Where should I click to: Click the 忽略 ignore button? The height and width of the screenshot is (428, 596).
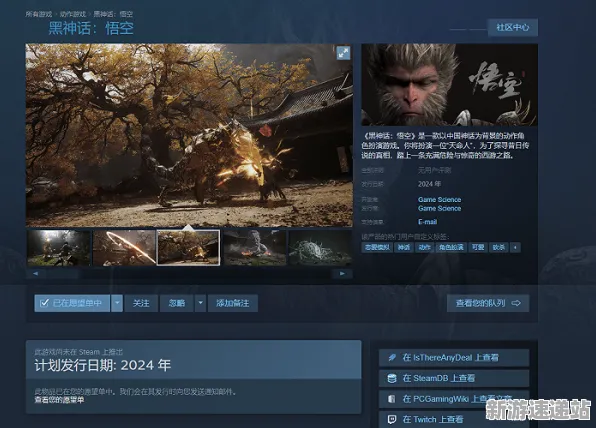tap(177, 303)
